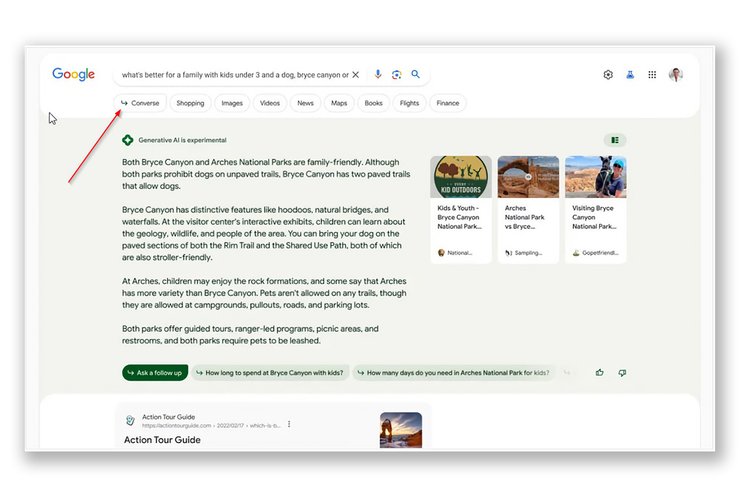Toggle the AI answer layout view button

(615, 140)
